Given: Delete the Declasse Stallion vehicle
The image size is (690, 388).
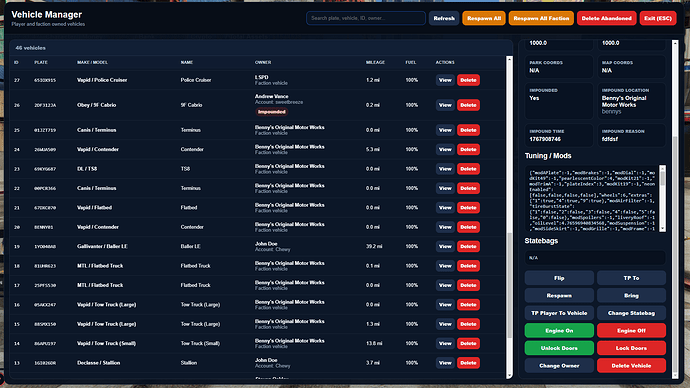Looking at the screenshot, I should pyautogui.click(x=468, y=363).
